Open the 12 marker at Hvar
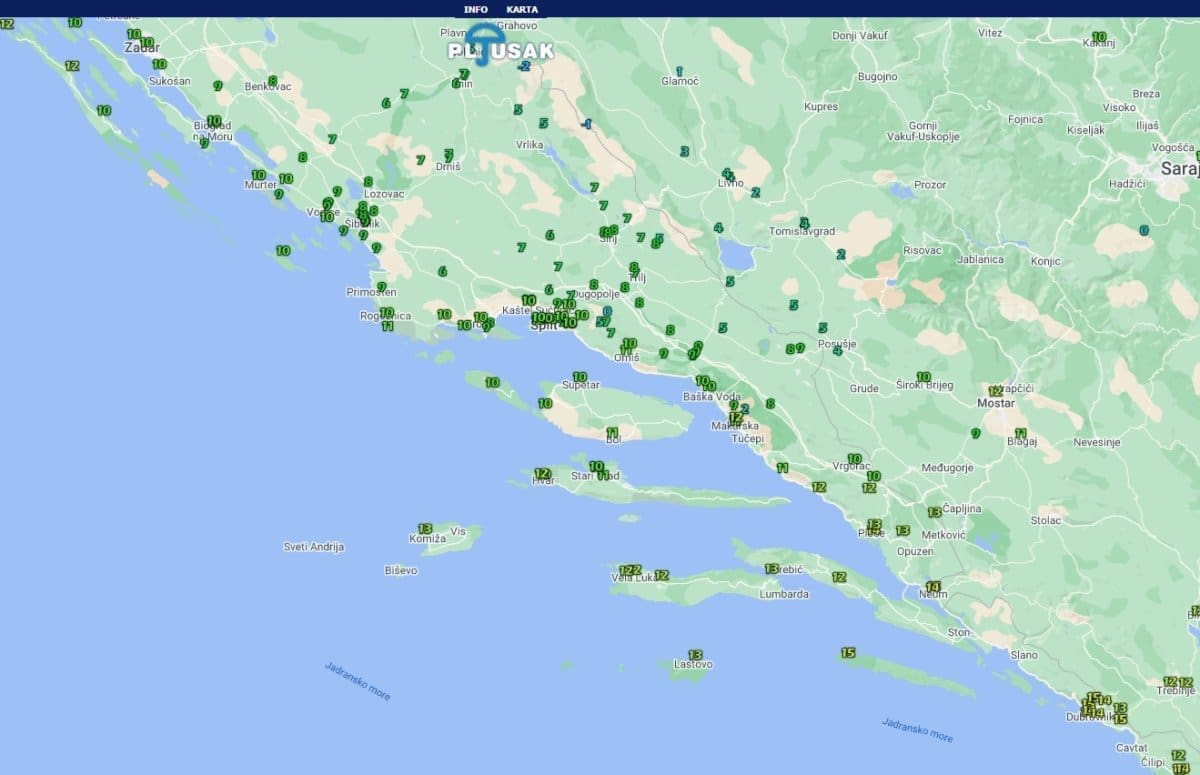The width and height of the screenshot is (1200, 775). (x=542, y=473)
